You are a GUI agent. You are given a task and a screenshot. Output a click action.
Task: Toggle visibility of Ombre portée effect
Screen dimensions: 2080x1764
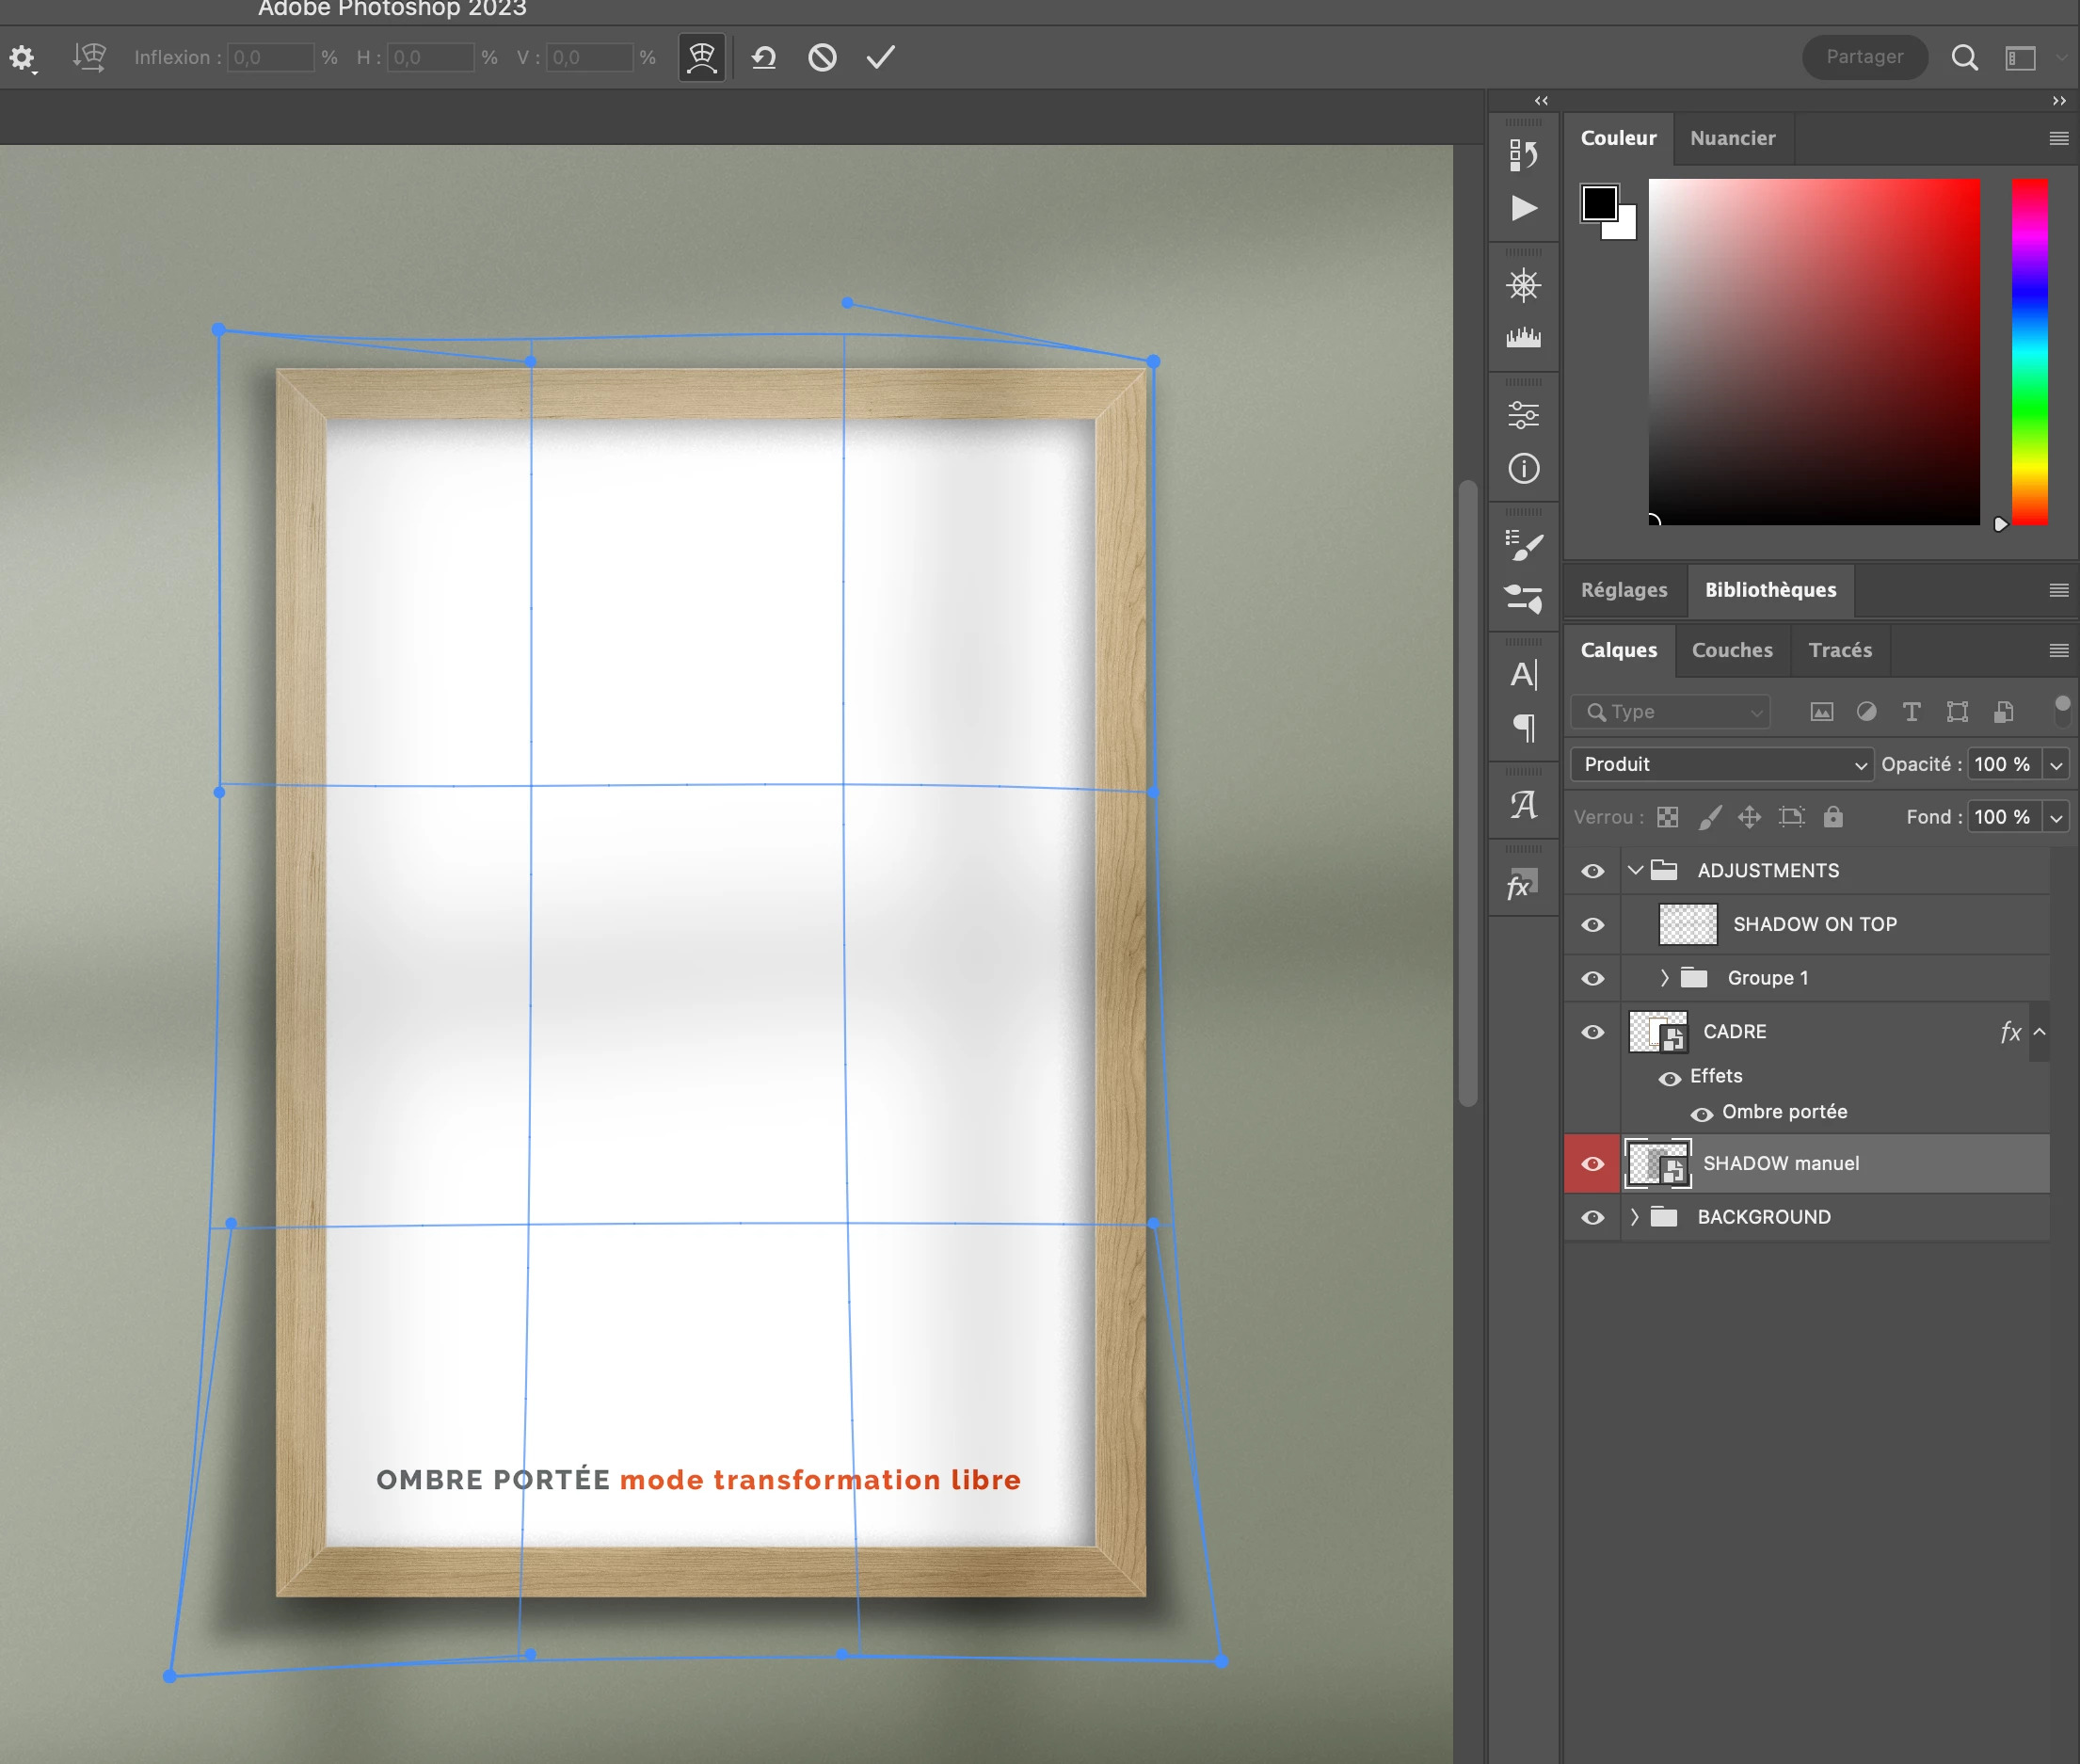point(1701,1114)
